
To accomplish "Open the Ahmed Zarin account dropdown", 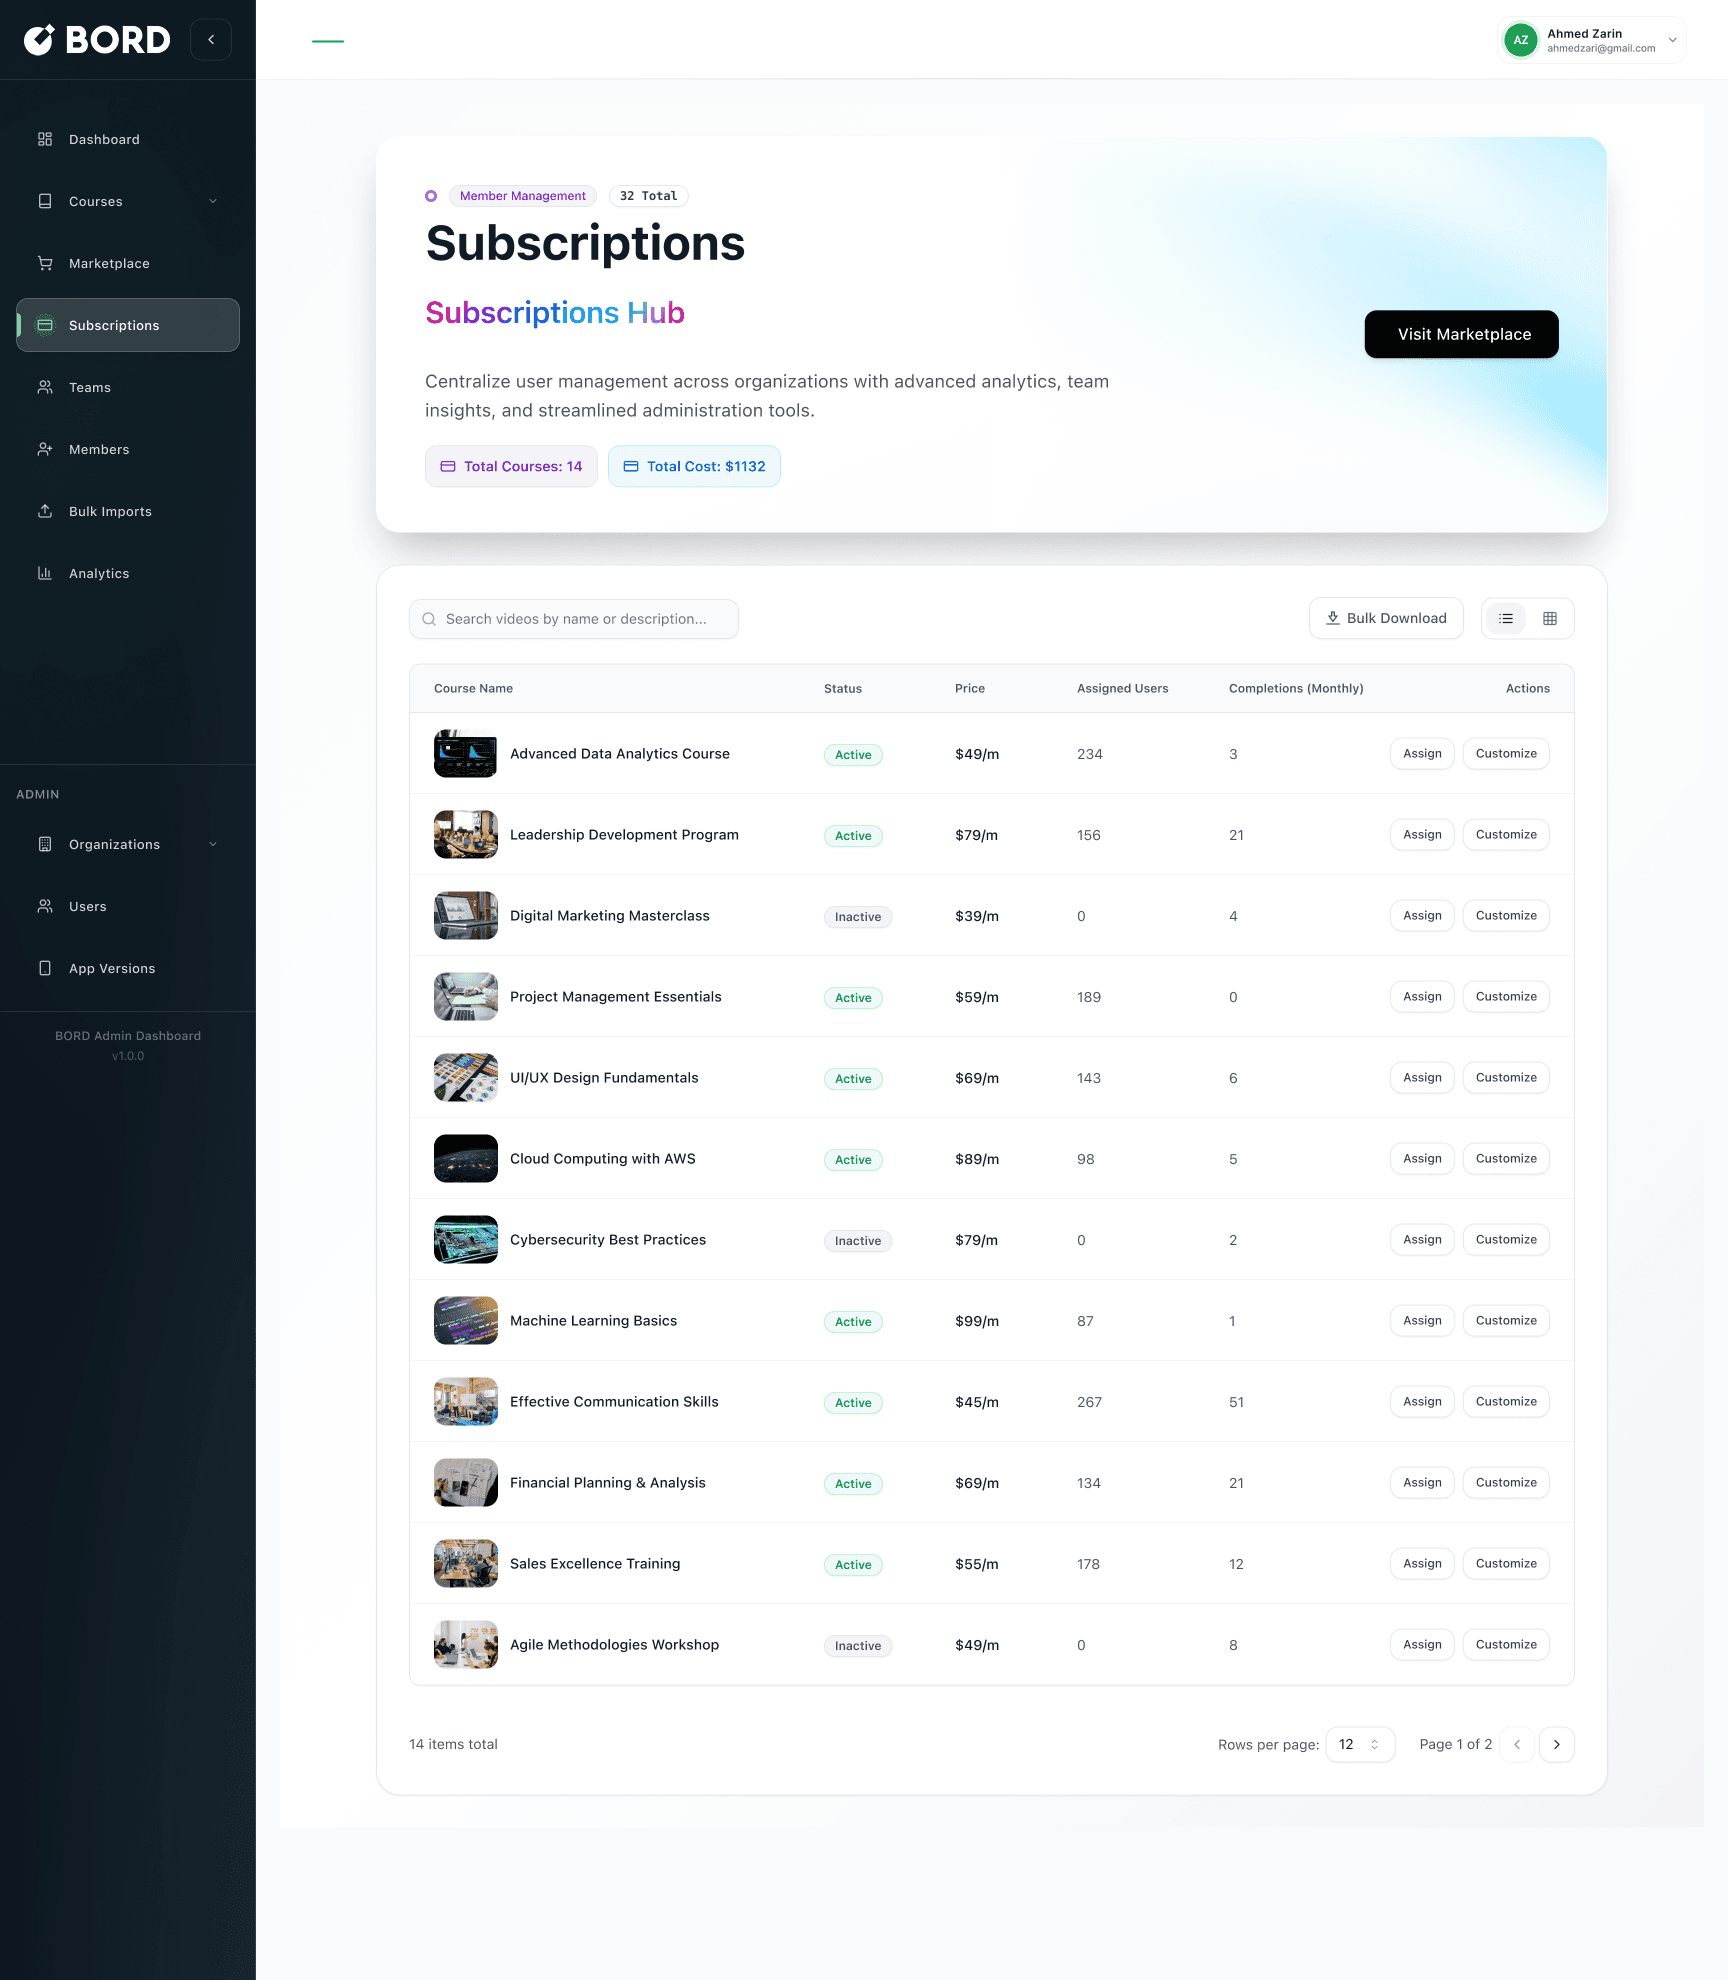I will (1592, 40).
